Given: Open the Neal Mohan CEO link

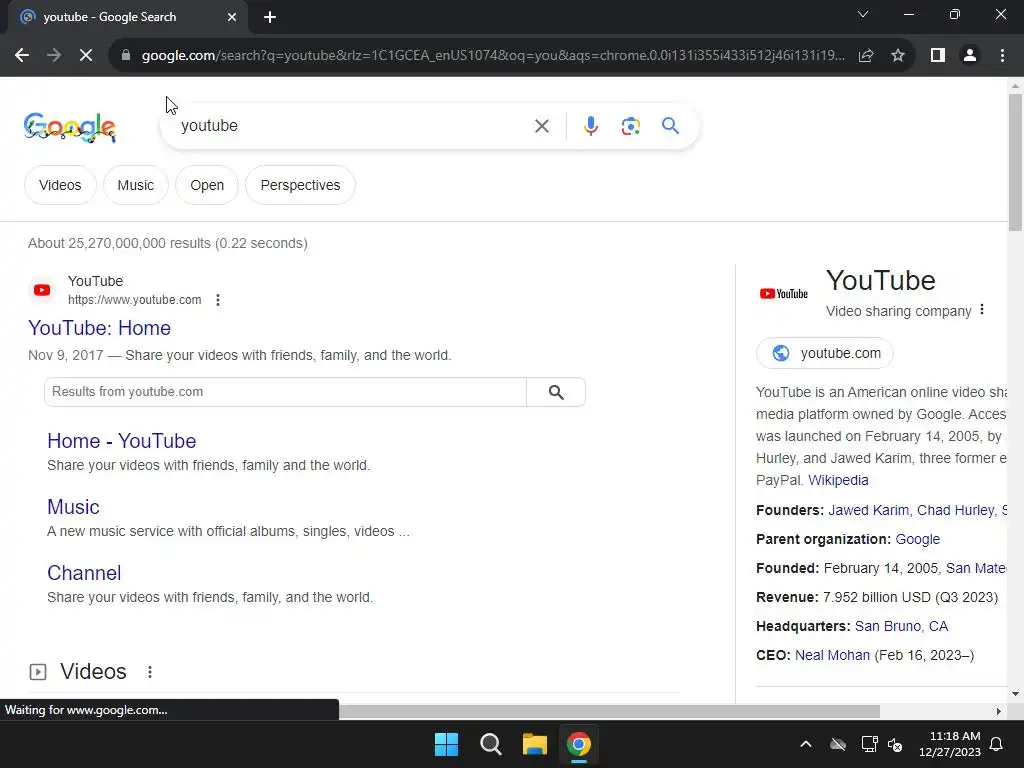Looking at the screenshot, I should [832, 655].
